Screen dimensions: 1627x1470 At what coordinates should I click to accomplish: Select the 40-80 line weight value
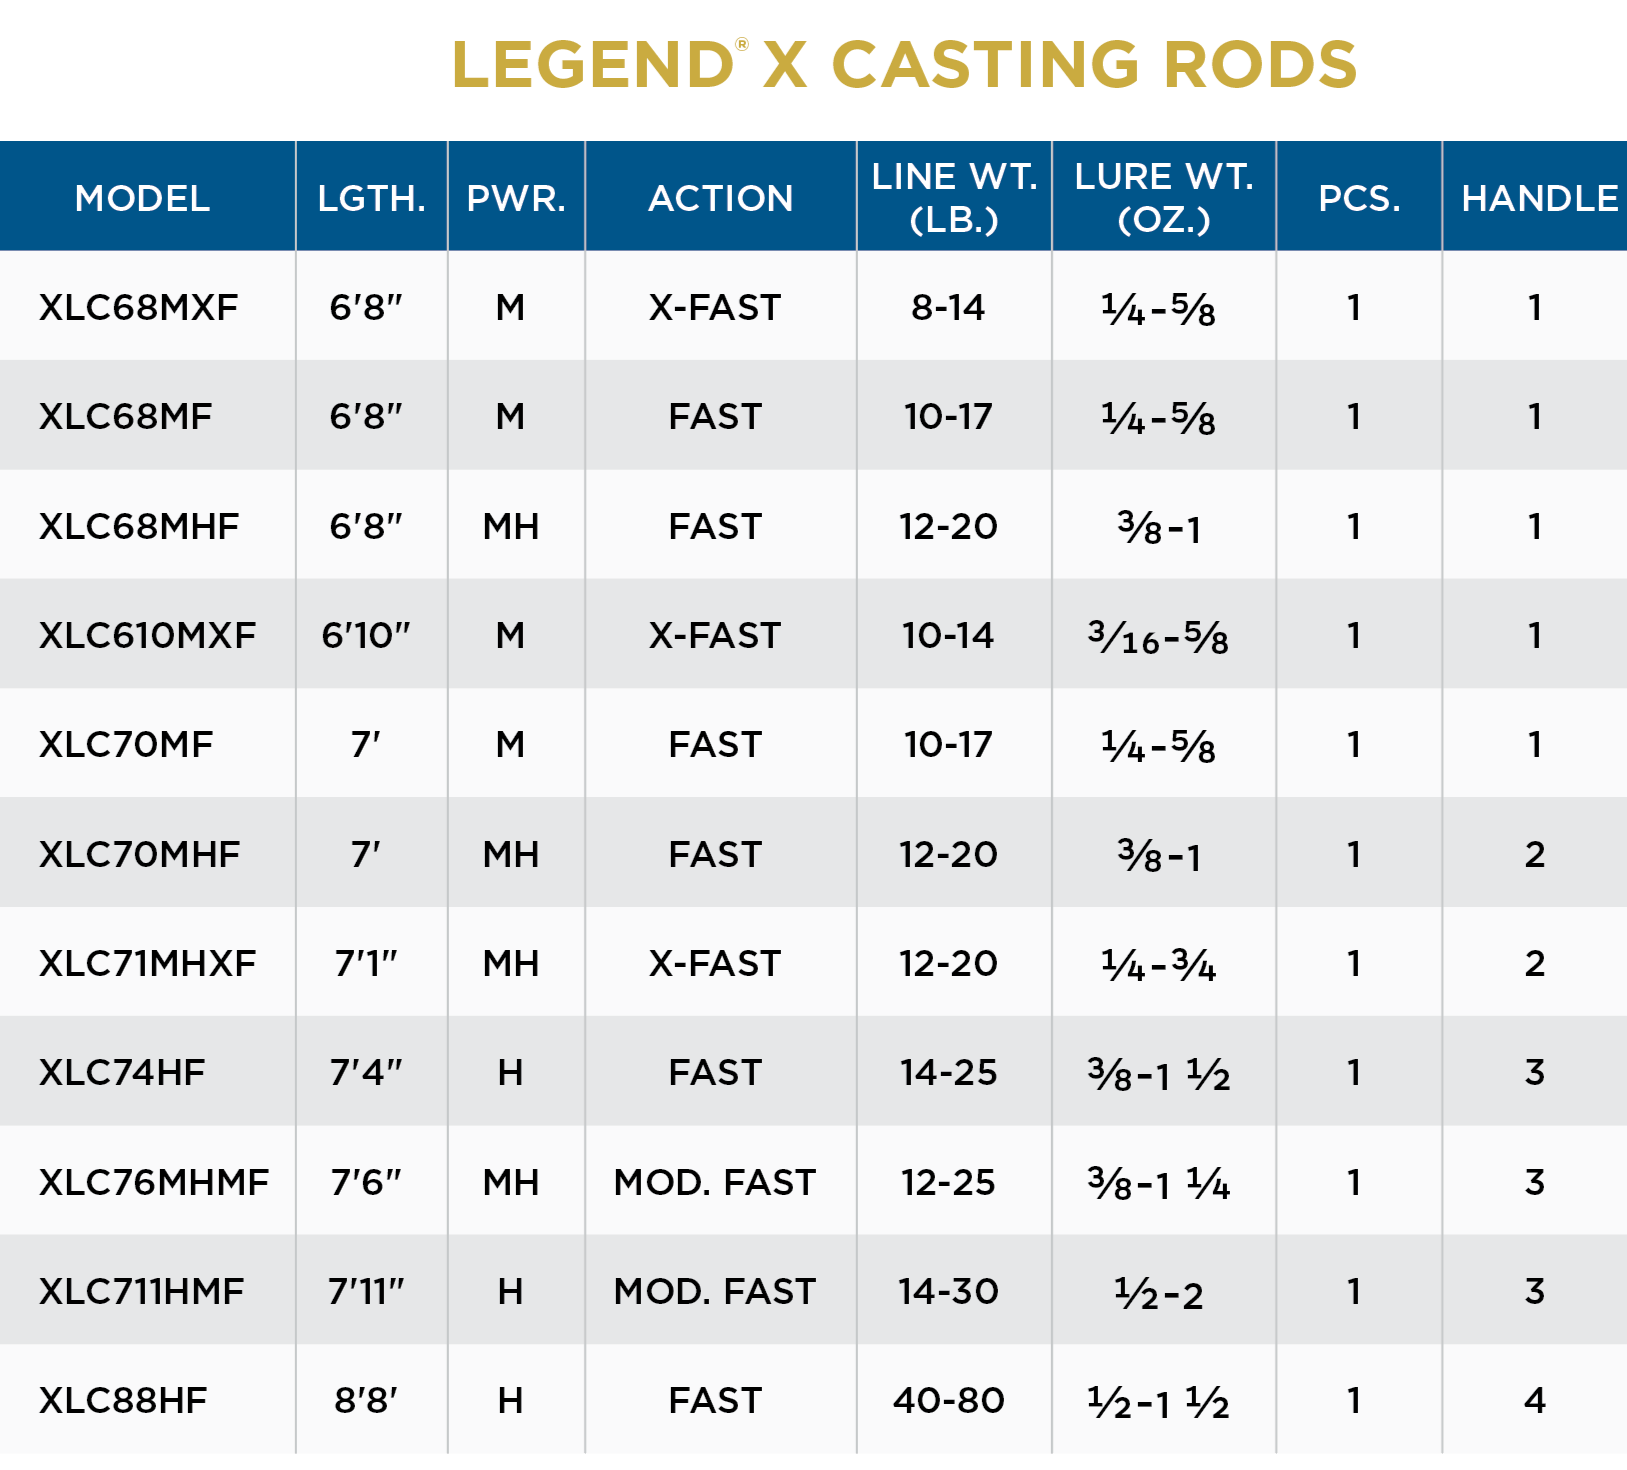(948, 1400)
